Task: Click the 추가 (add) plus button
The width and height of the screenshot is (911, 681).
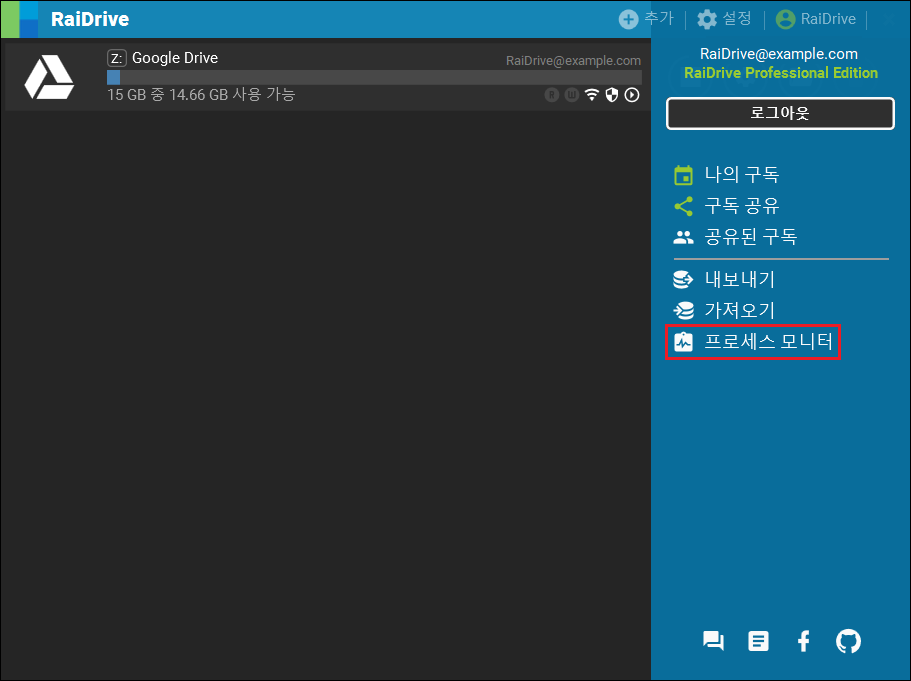Action: 645,19
